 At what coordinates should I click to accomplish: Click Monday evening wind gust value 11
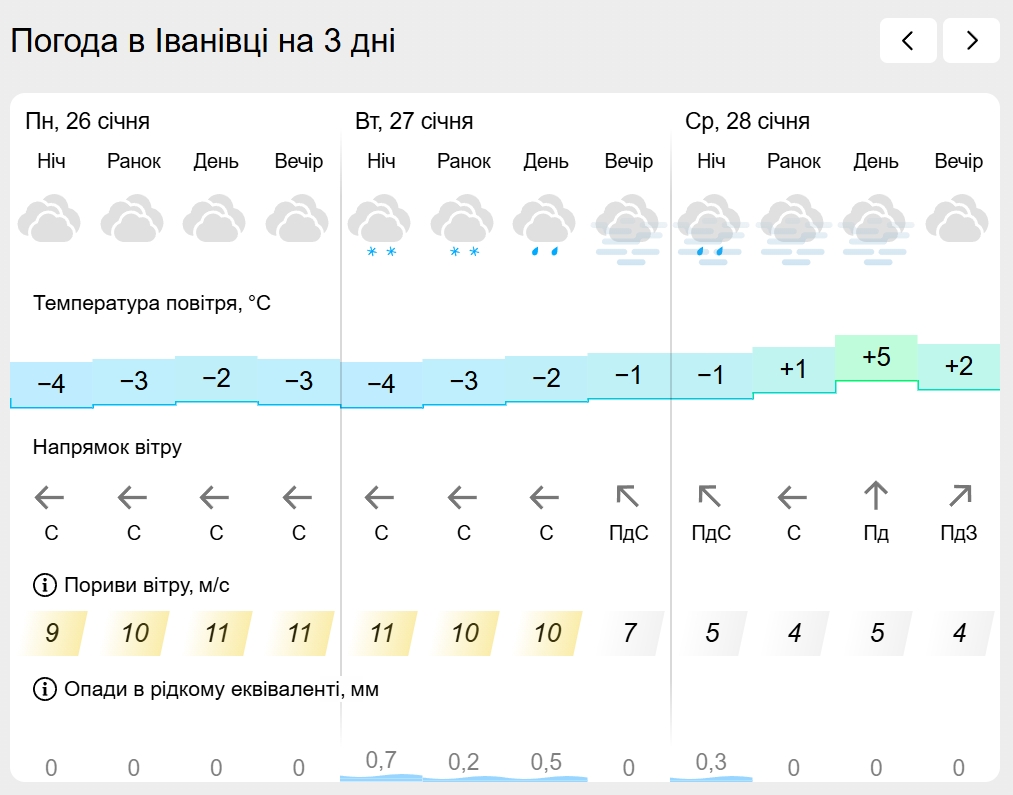click(299, 633)
